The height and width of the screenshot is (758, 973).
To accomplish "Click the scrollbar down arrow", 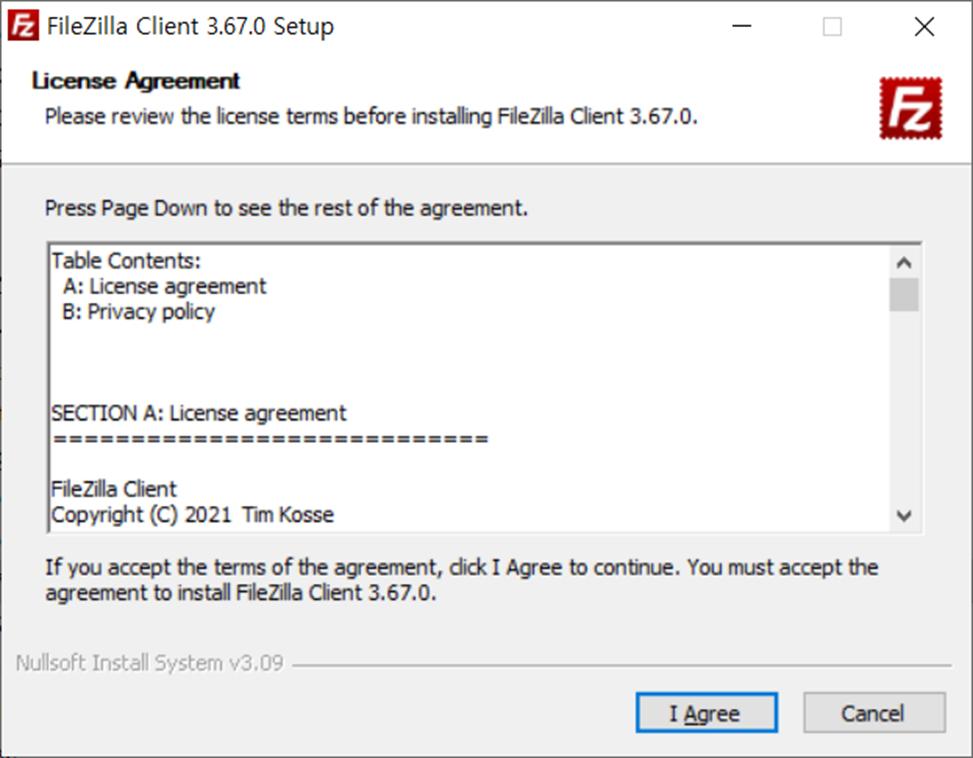I will coord(904,516).
